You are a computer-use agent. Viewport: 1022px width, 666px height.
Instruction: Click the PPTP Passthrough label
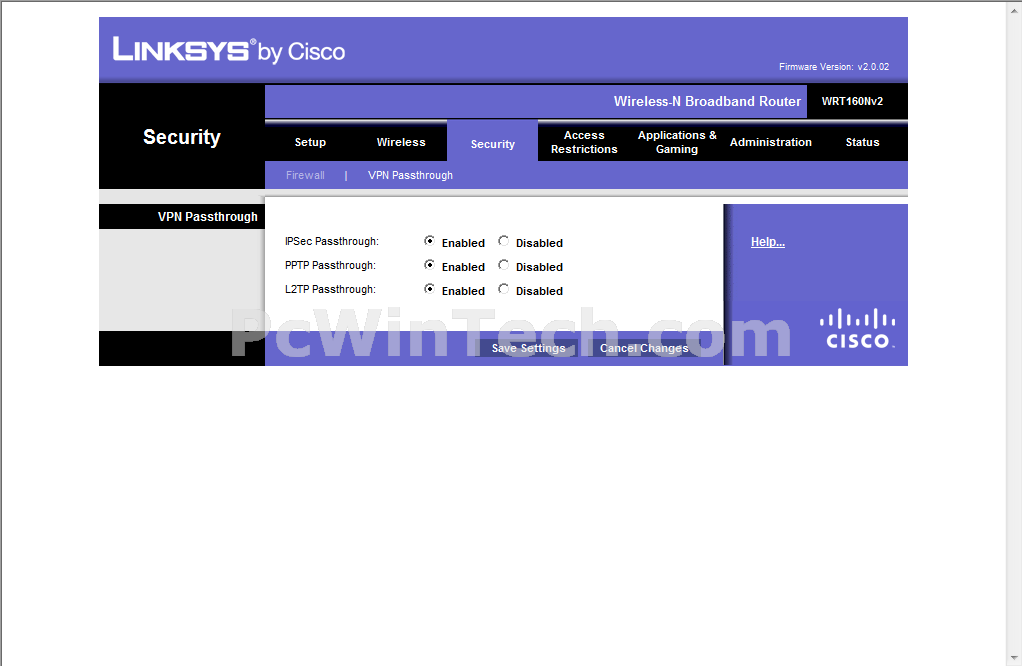(x=330, y=265)
